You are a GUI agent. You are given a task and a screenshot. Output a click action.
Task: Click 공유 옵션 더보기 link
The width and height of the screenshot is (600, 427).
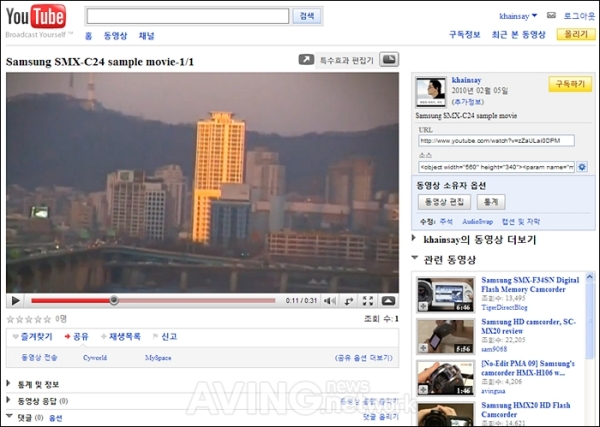click(364, 358)
